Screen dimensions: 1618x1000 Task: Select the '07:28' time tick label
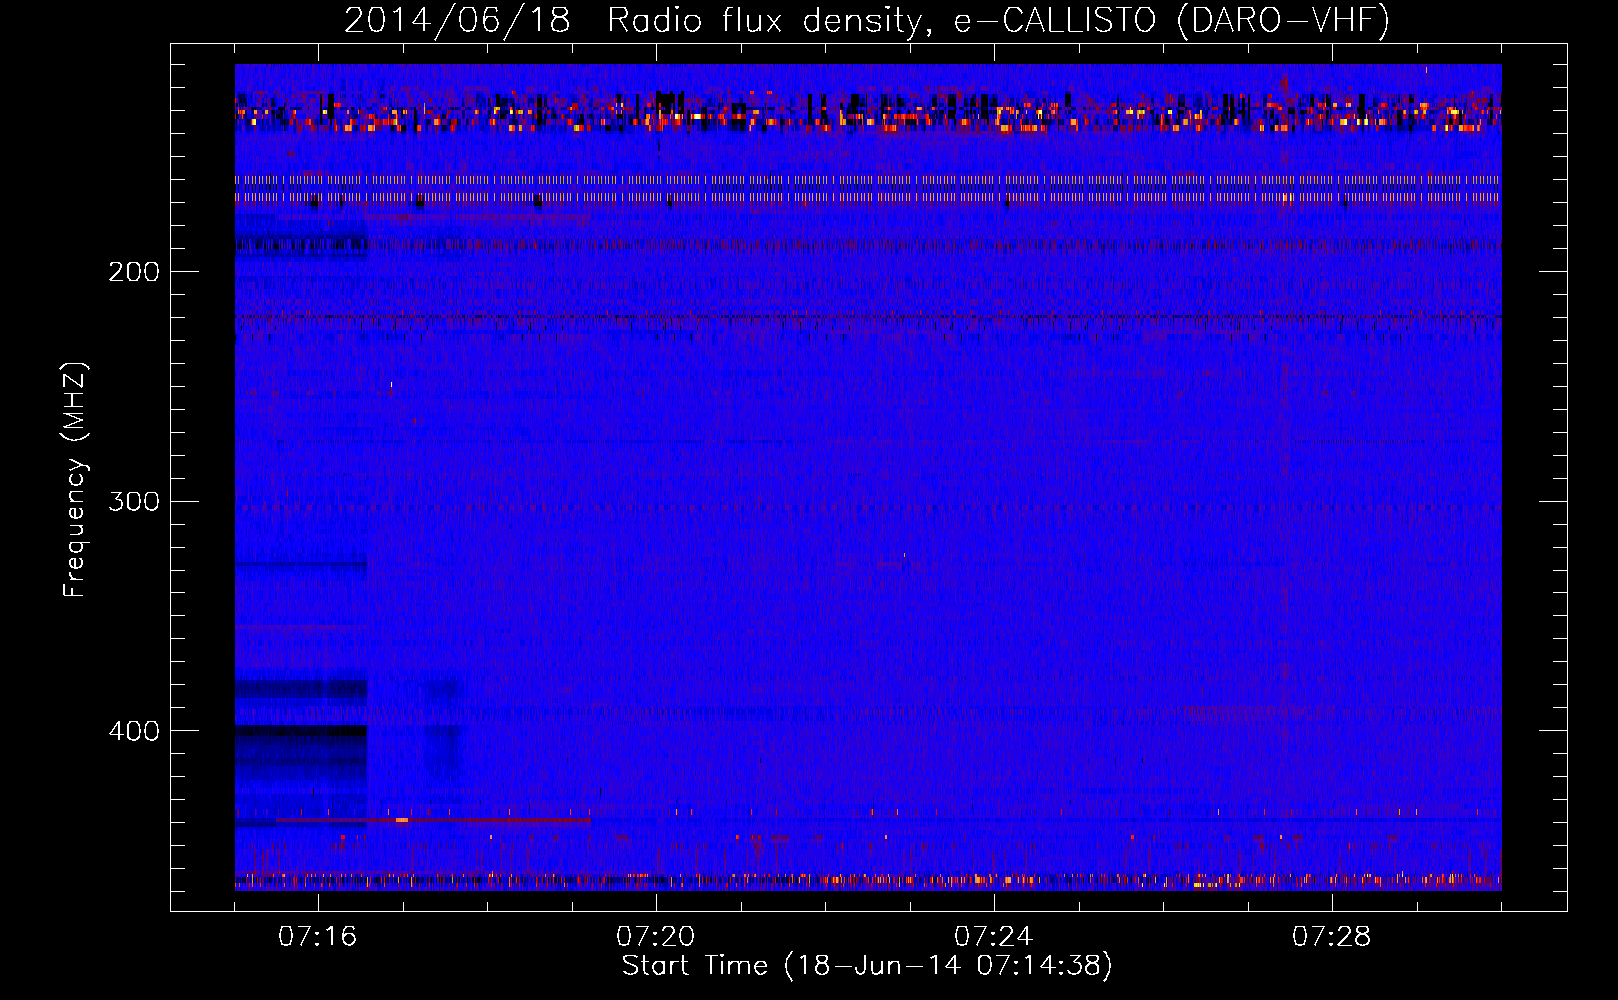1332,937
